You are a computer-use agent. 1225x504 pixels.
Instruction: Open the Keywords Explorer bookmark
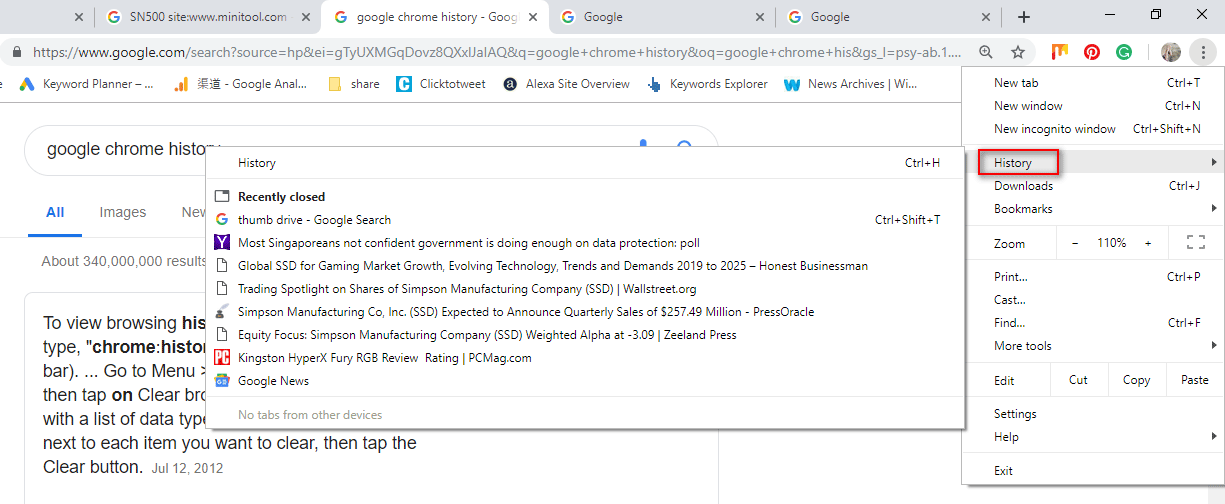[708, 84]
